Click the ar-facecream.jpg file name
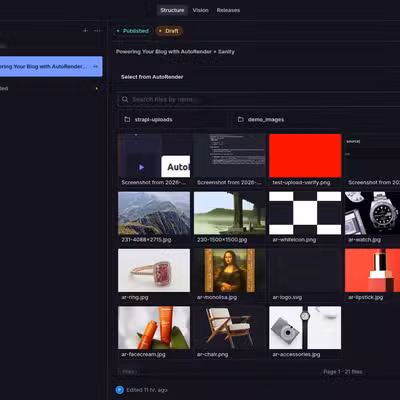This screenshot has height=400, width=400. coord(143,354)
